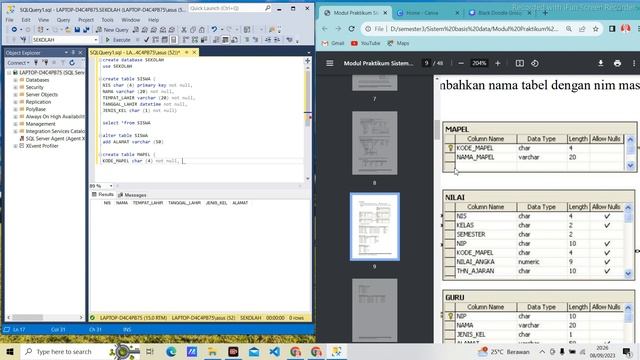Open the Tools menu in SSMS
The width and height of the screenshot is (640, 360).
[107, 20]
